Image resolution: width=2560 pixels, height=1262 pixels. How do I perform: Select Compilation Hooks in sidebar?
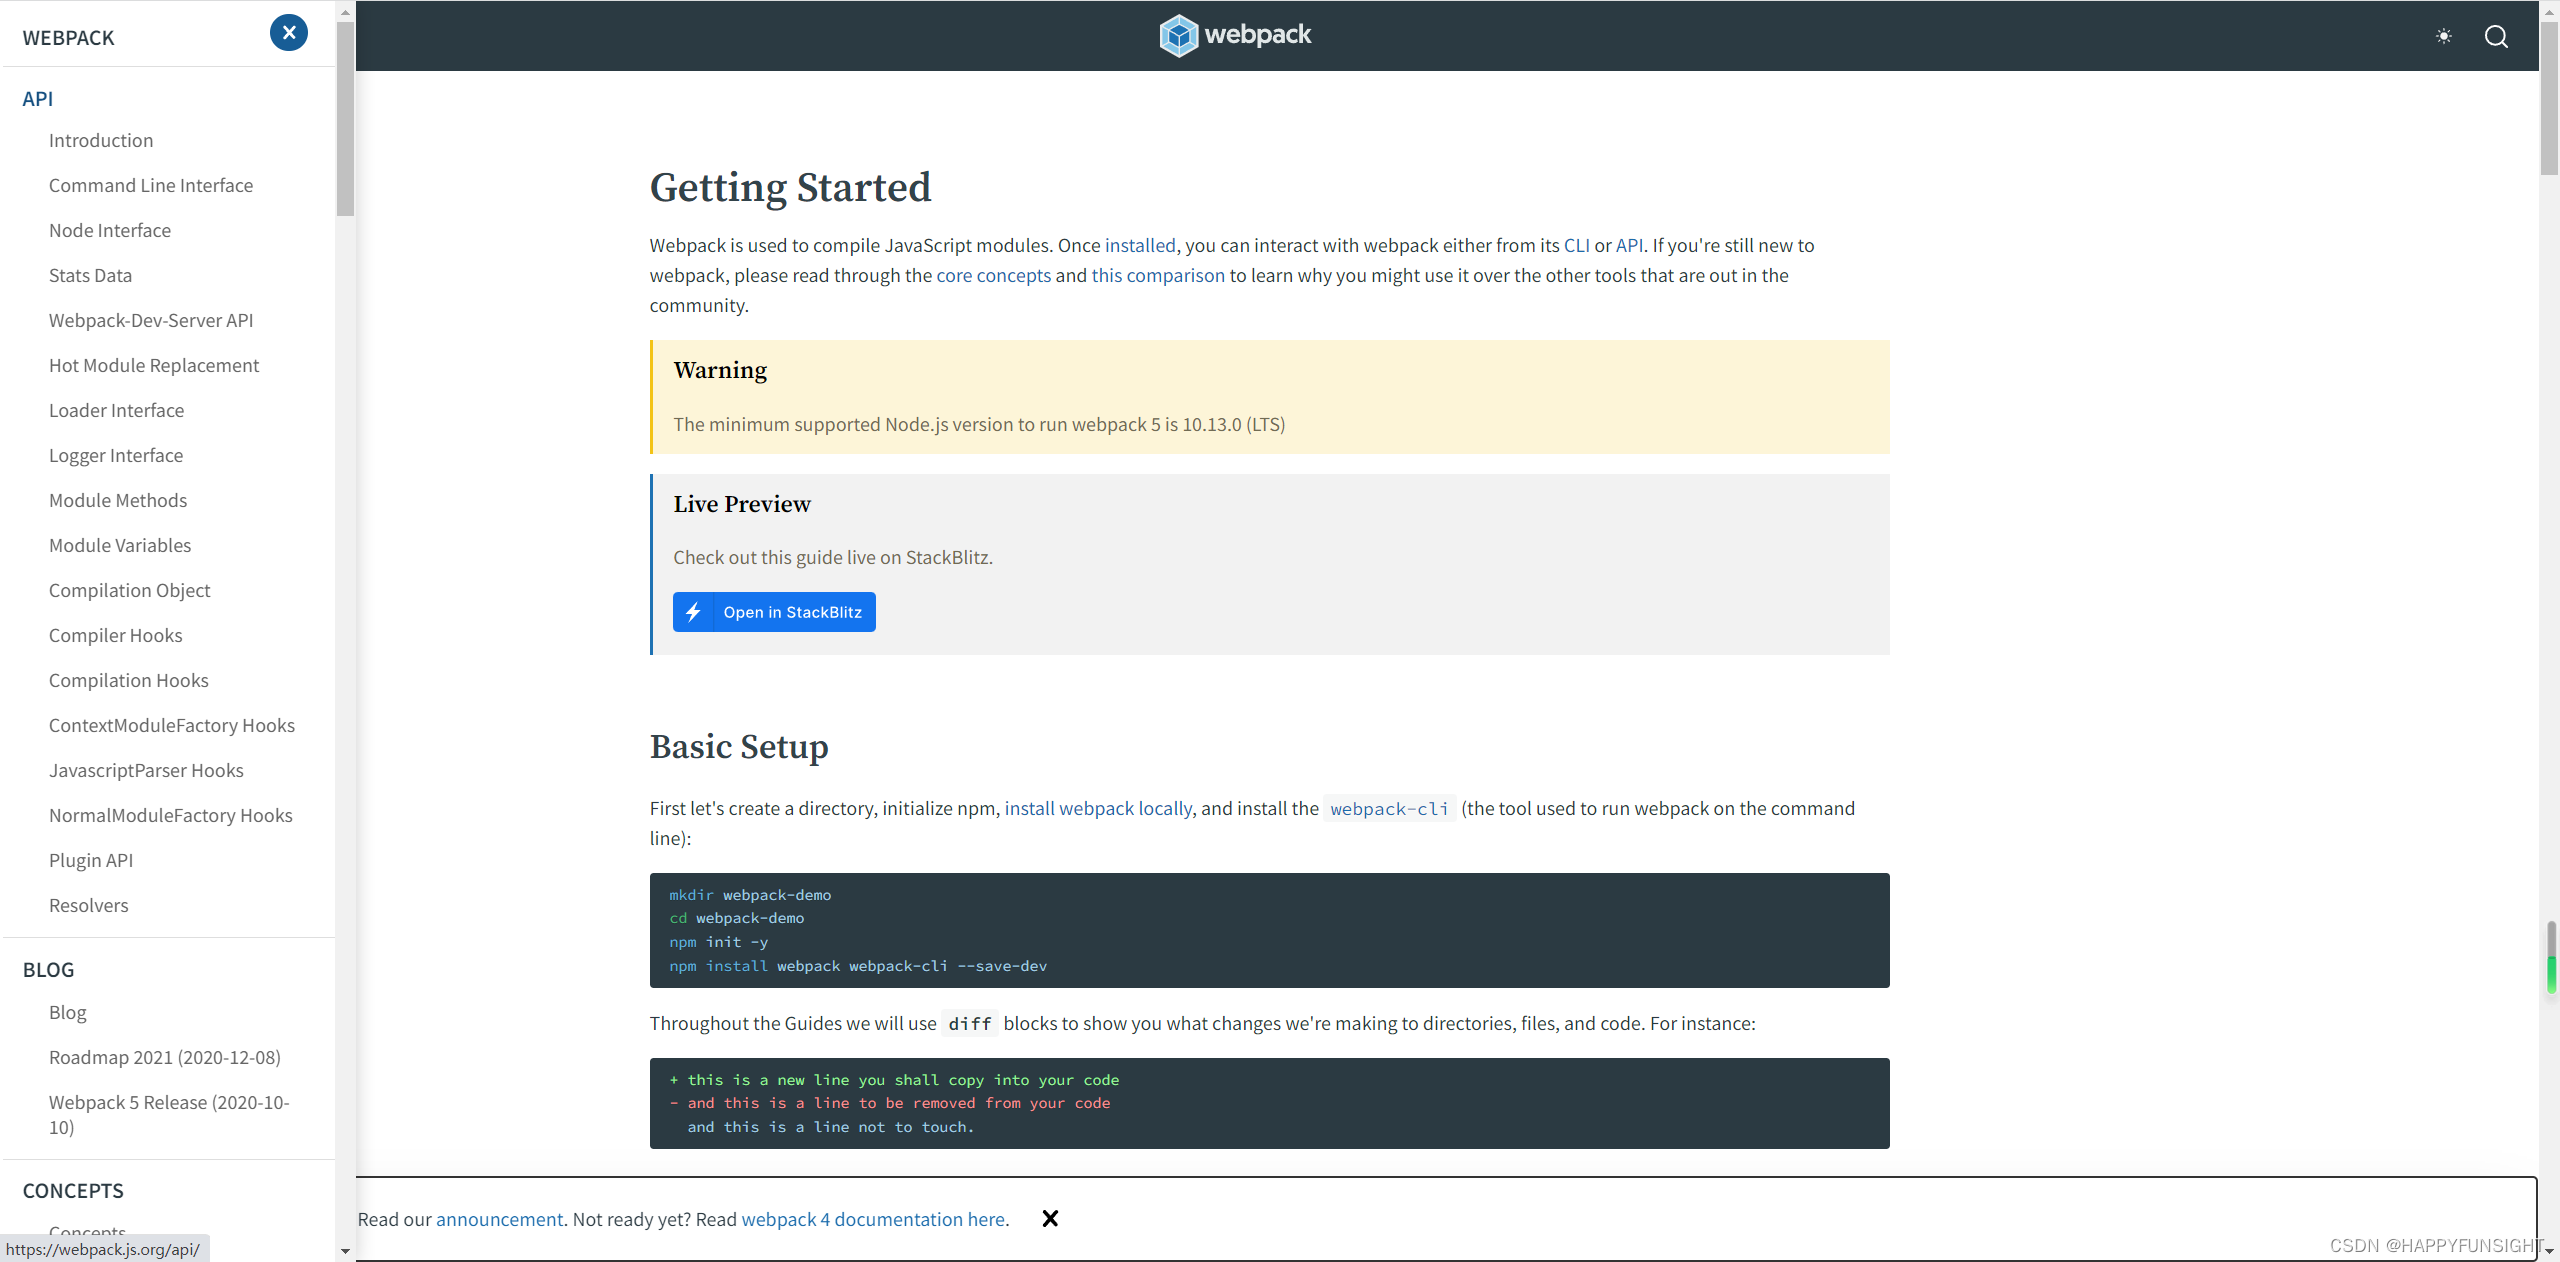[x=129, y=680]
